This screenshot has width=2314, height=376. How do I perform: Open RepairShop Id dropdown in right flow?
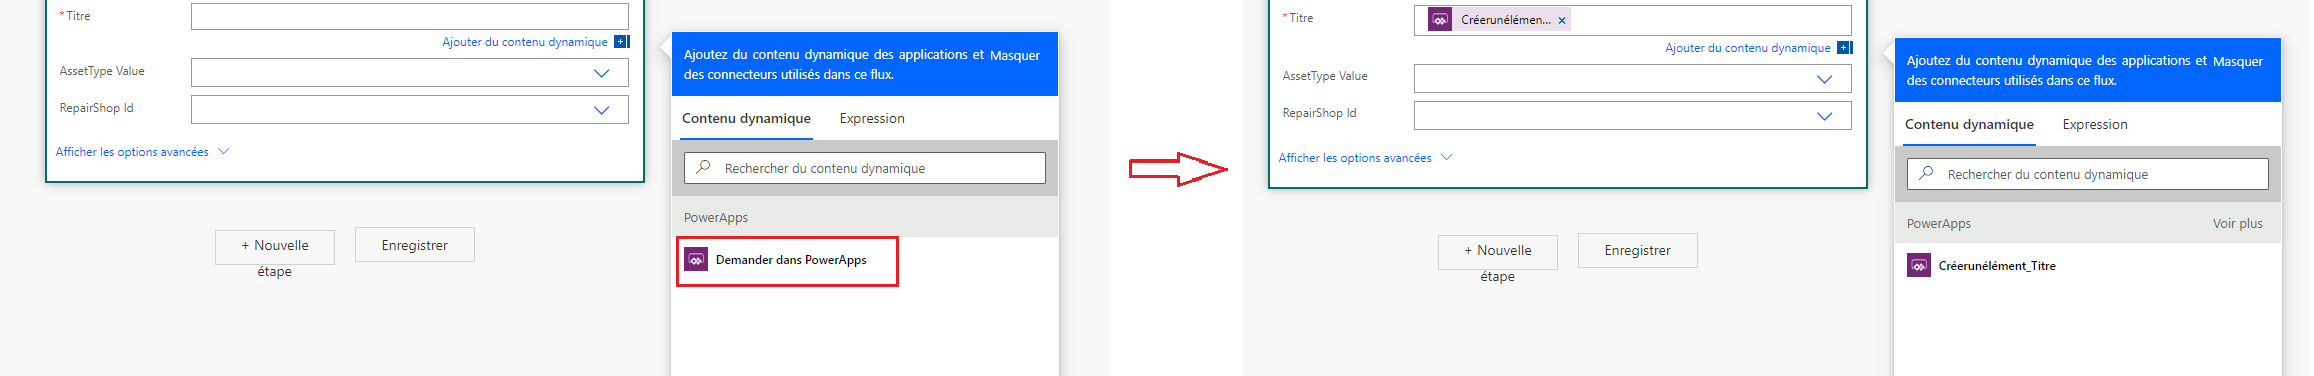pos(1632,116)
